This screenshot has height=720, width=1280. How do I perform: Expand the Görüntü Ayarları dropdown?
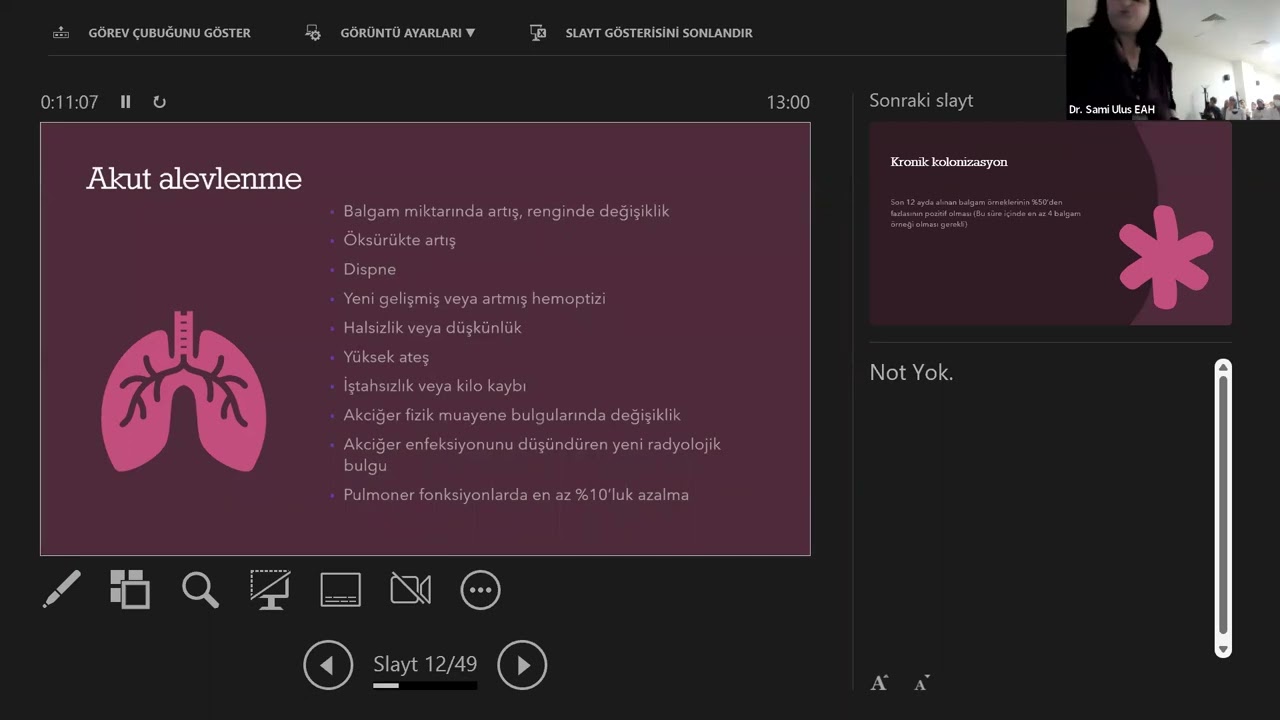407,33
